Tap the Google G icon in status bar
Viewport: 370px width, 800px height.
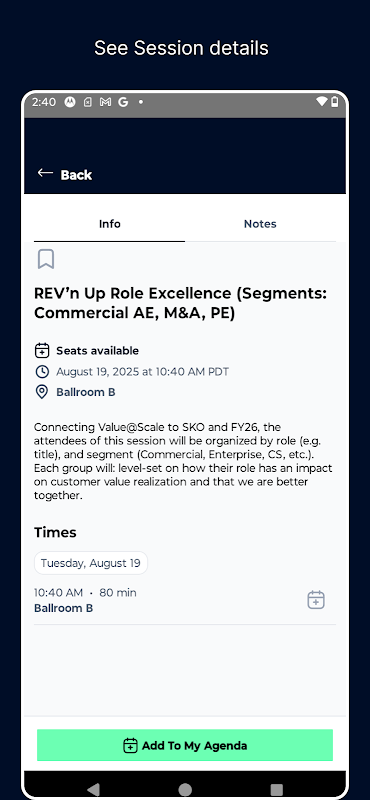point(123,102)
